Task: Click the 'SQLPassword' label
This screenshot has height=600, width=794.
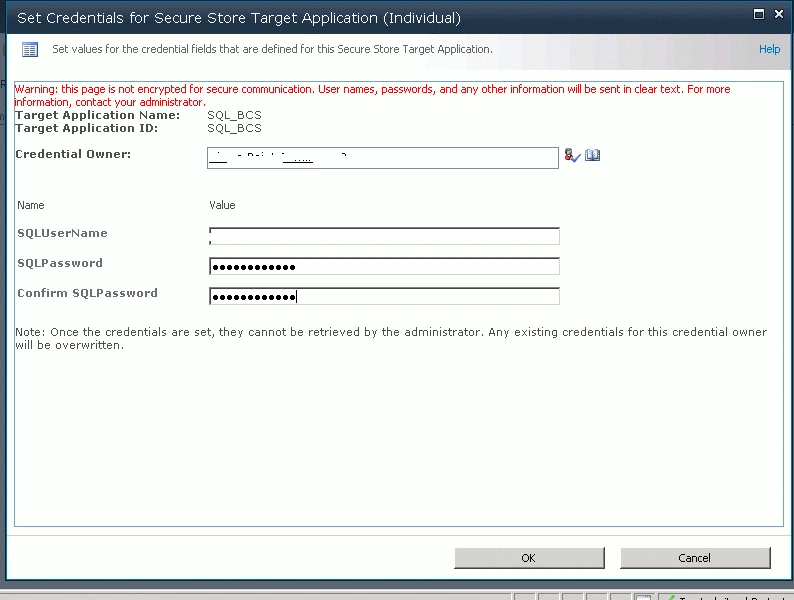Action: coord(60,263)
